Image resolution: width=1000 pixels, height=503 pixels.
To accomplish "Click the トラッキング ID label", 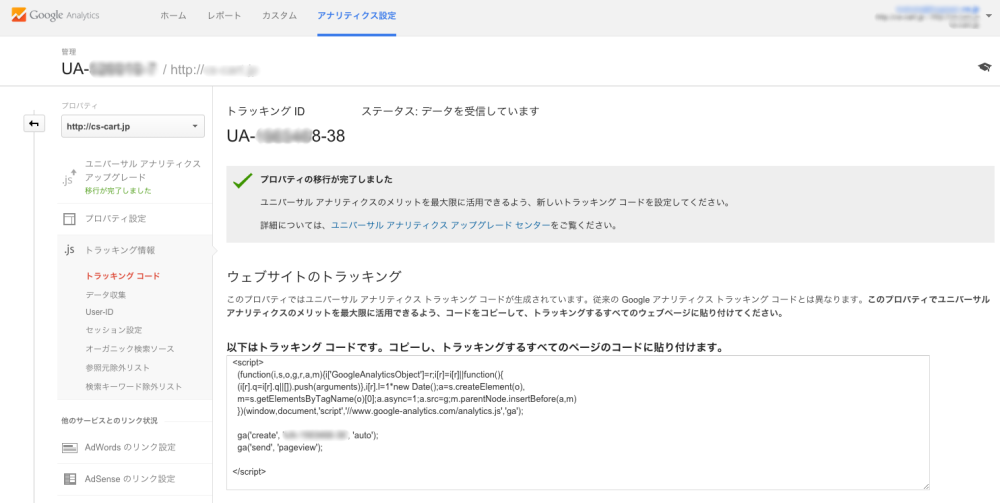I will pyautogui.click(x=266, y=112).
